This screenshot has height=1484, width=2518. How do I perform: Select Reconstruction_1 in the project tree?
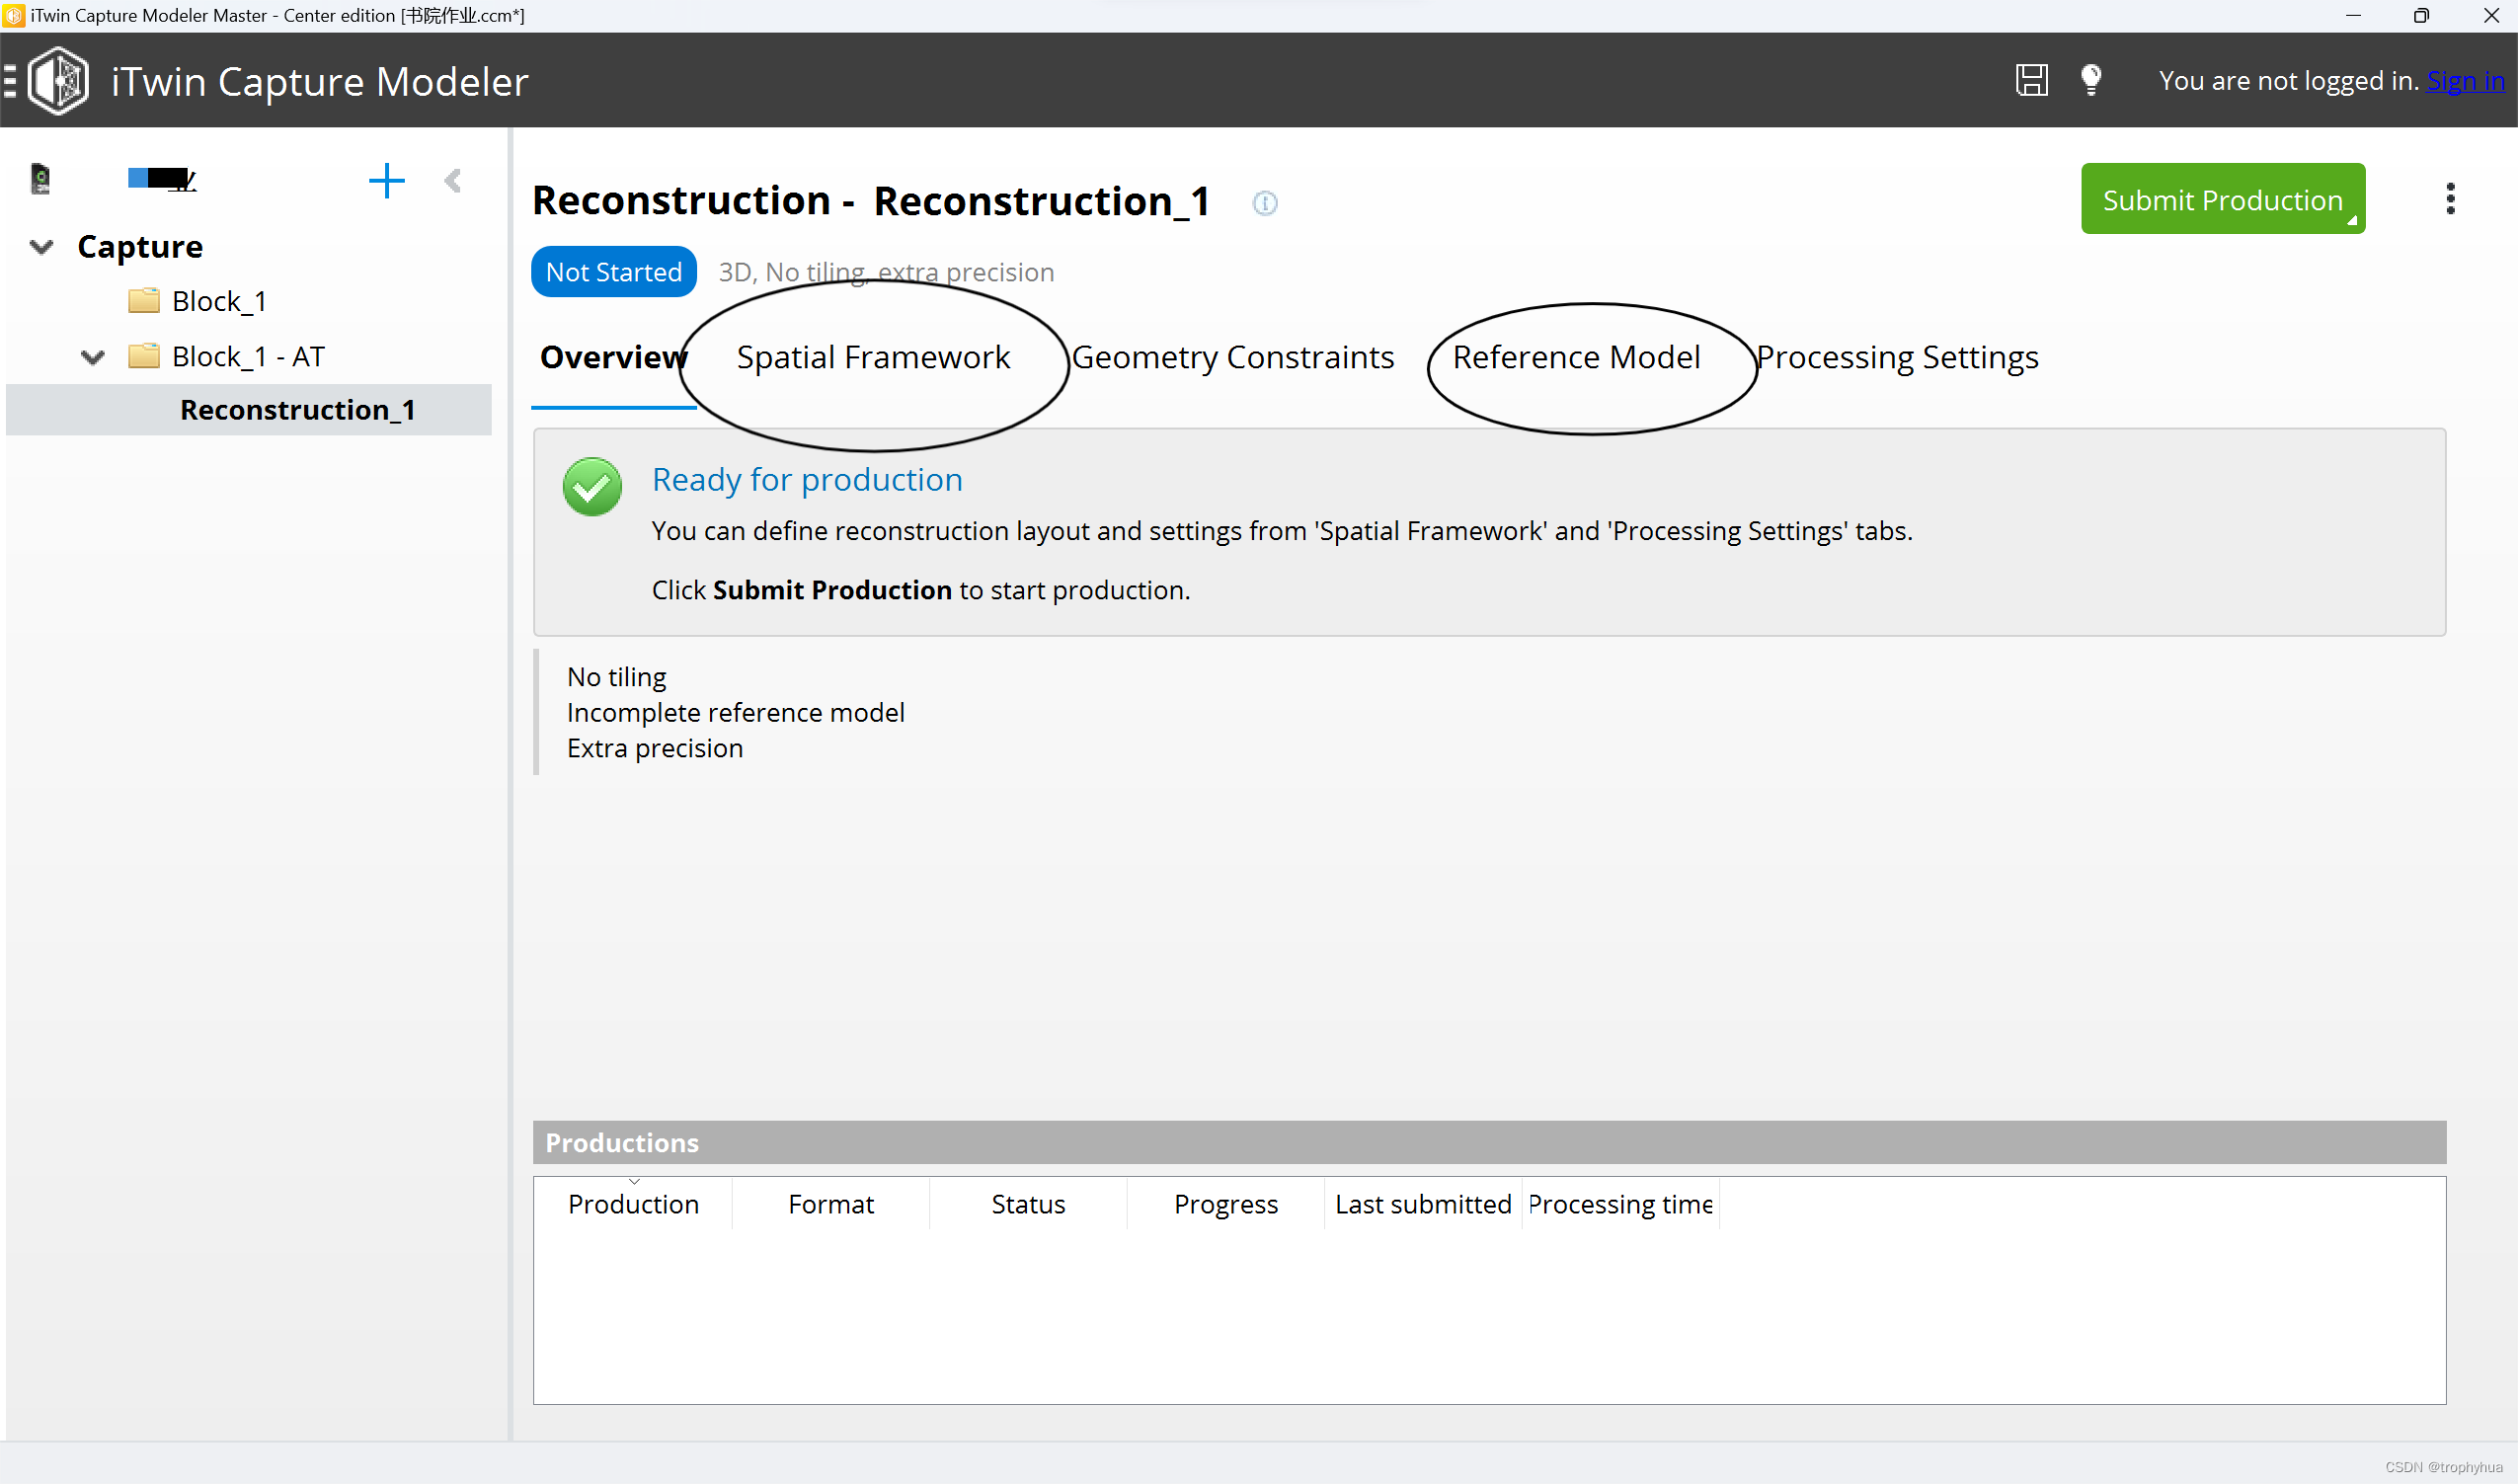pos(297,410)
